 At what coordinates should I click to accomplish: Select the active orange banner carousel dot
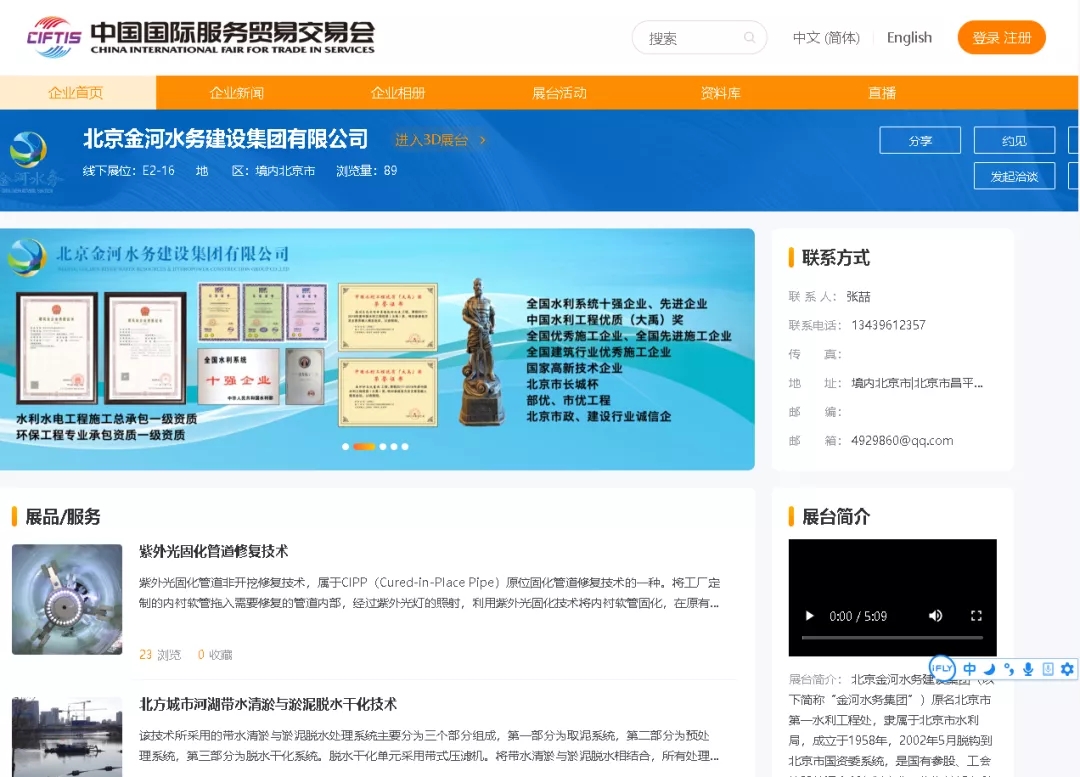coord(364,446)
